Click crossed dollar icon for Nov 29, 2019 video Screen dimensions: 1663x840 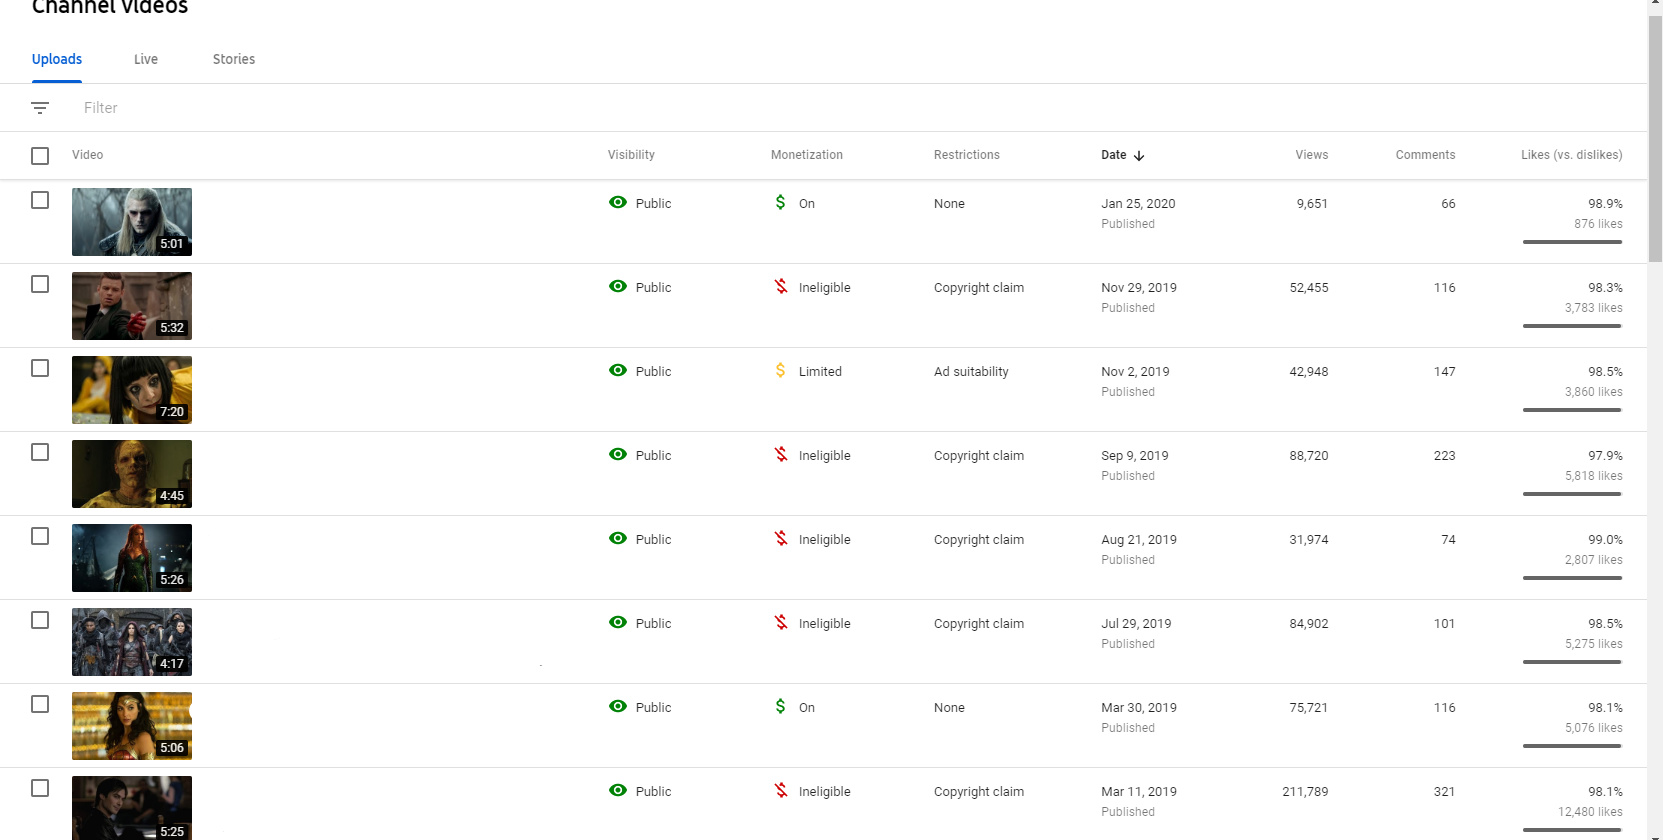780,286
